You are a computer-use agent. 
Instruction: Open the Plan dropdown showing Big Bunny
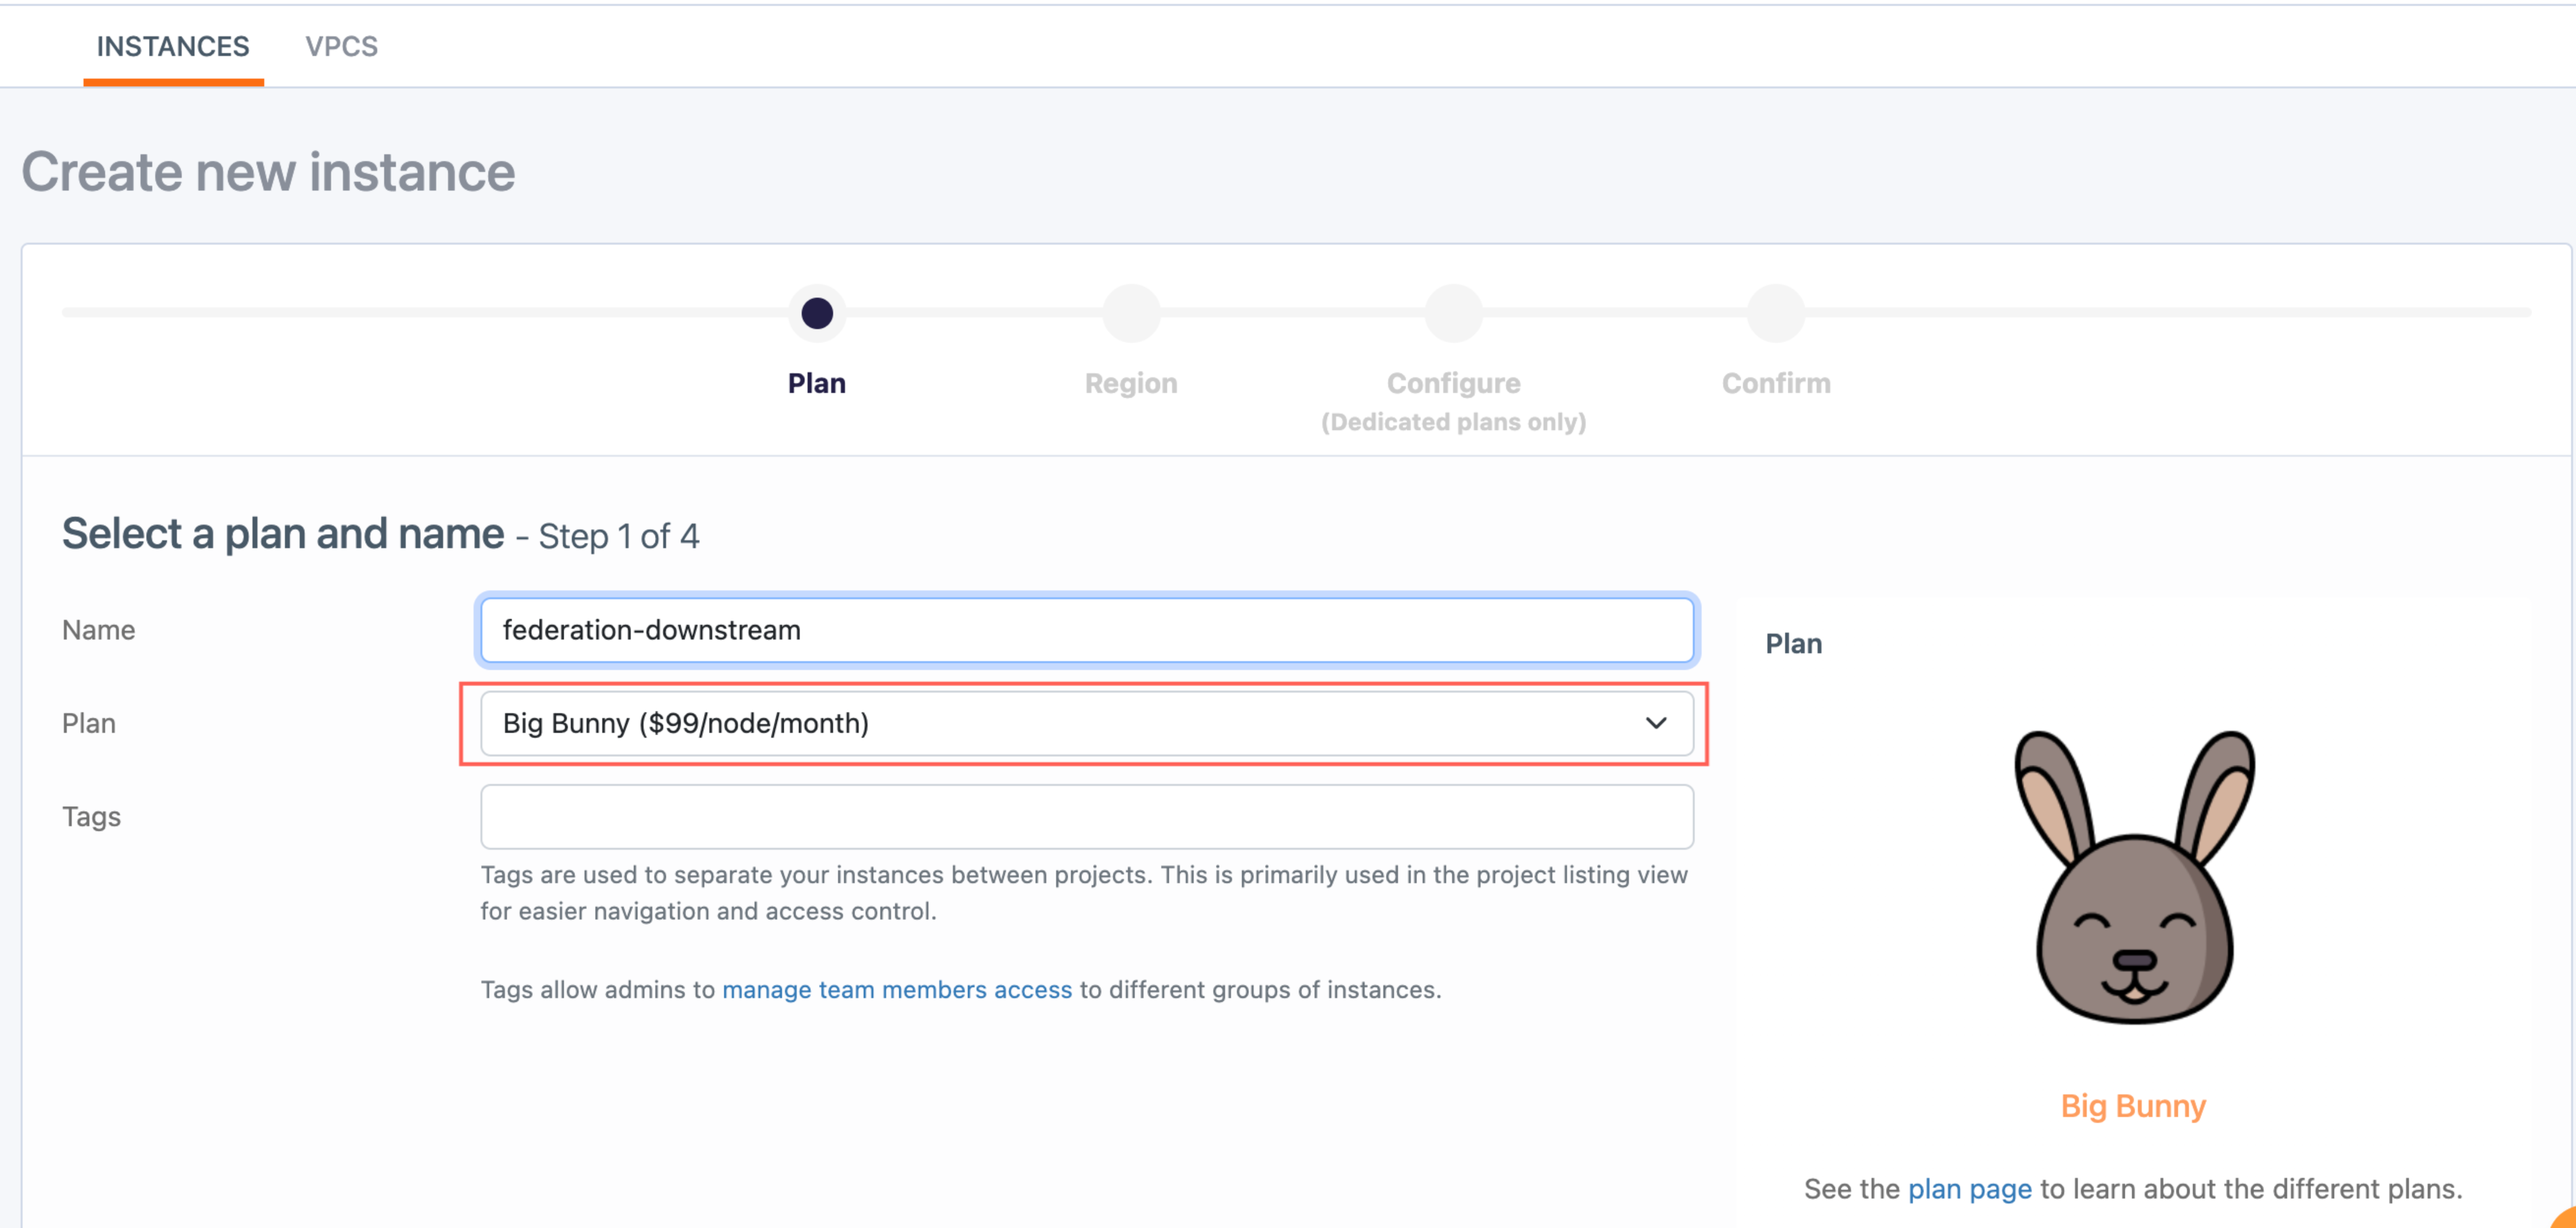(1087, 723)
